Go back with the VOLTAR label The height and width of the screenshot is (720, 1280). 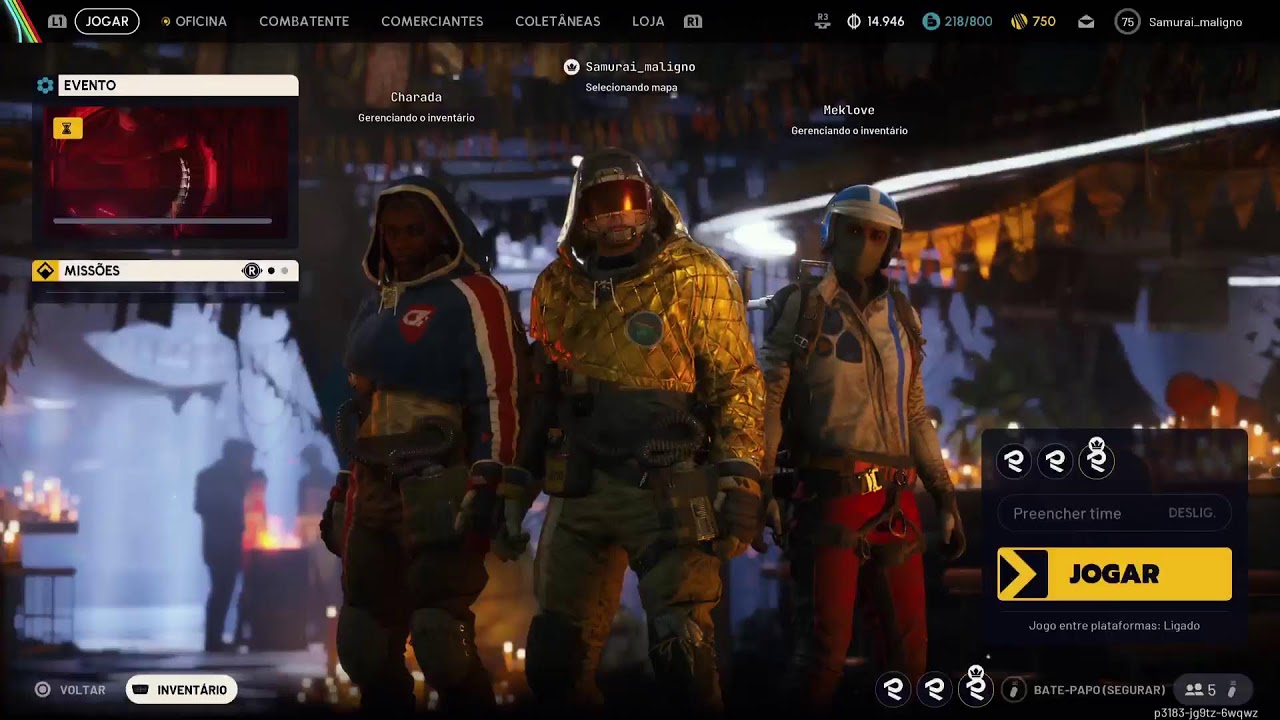pos(82,690)
